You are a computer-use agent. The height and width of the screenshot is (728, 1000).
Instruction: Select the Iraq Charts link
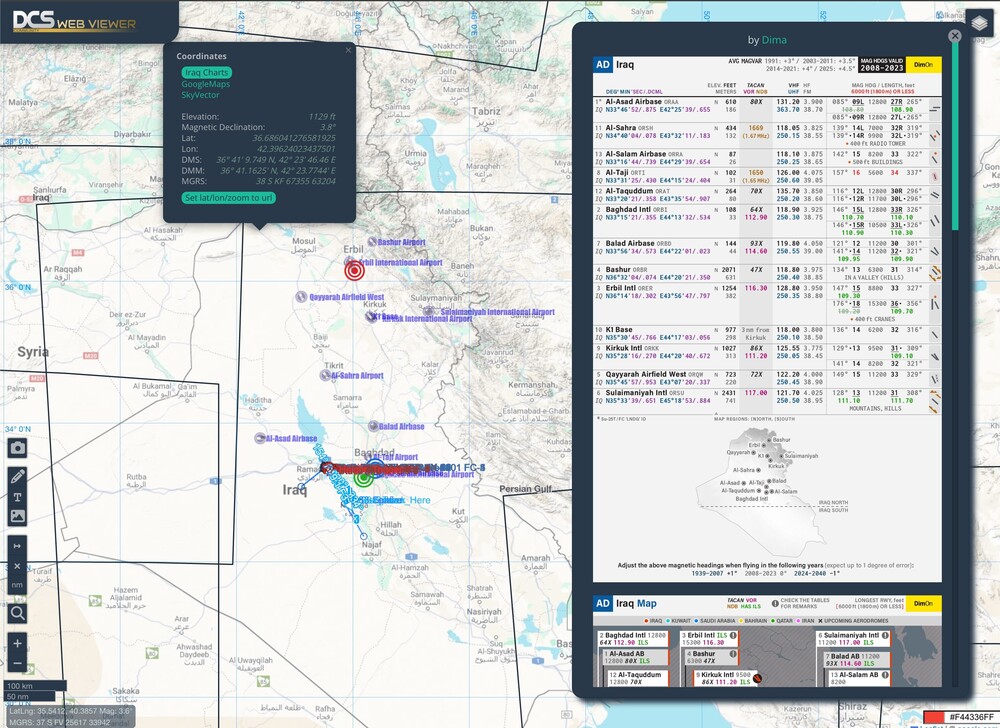(206, 73)
